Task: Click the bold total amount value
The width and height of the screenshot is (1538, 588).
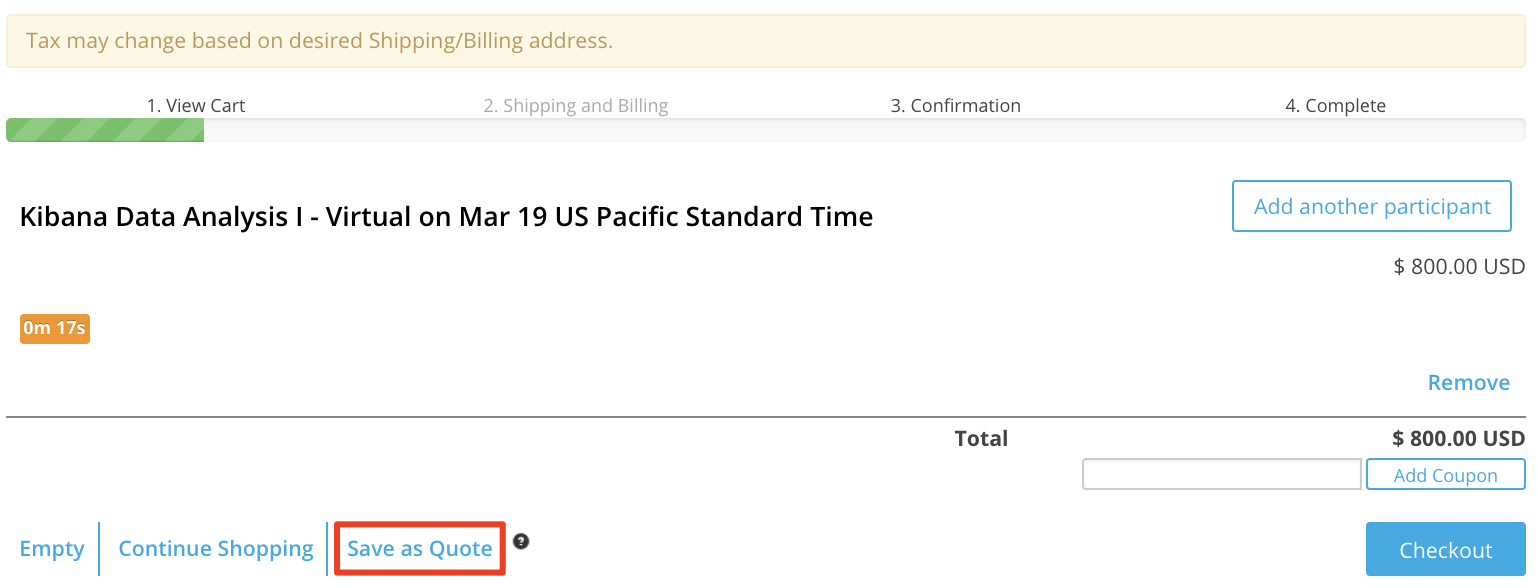Action: click(1458, 438)
